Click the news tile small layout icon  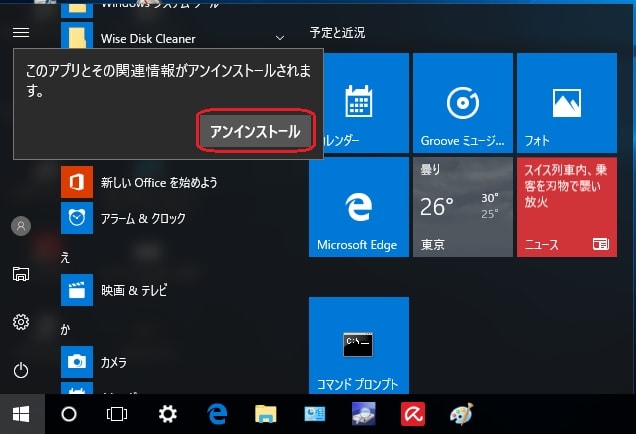(x=601, y=244)
